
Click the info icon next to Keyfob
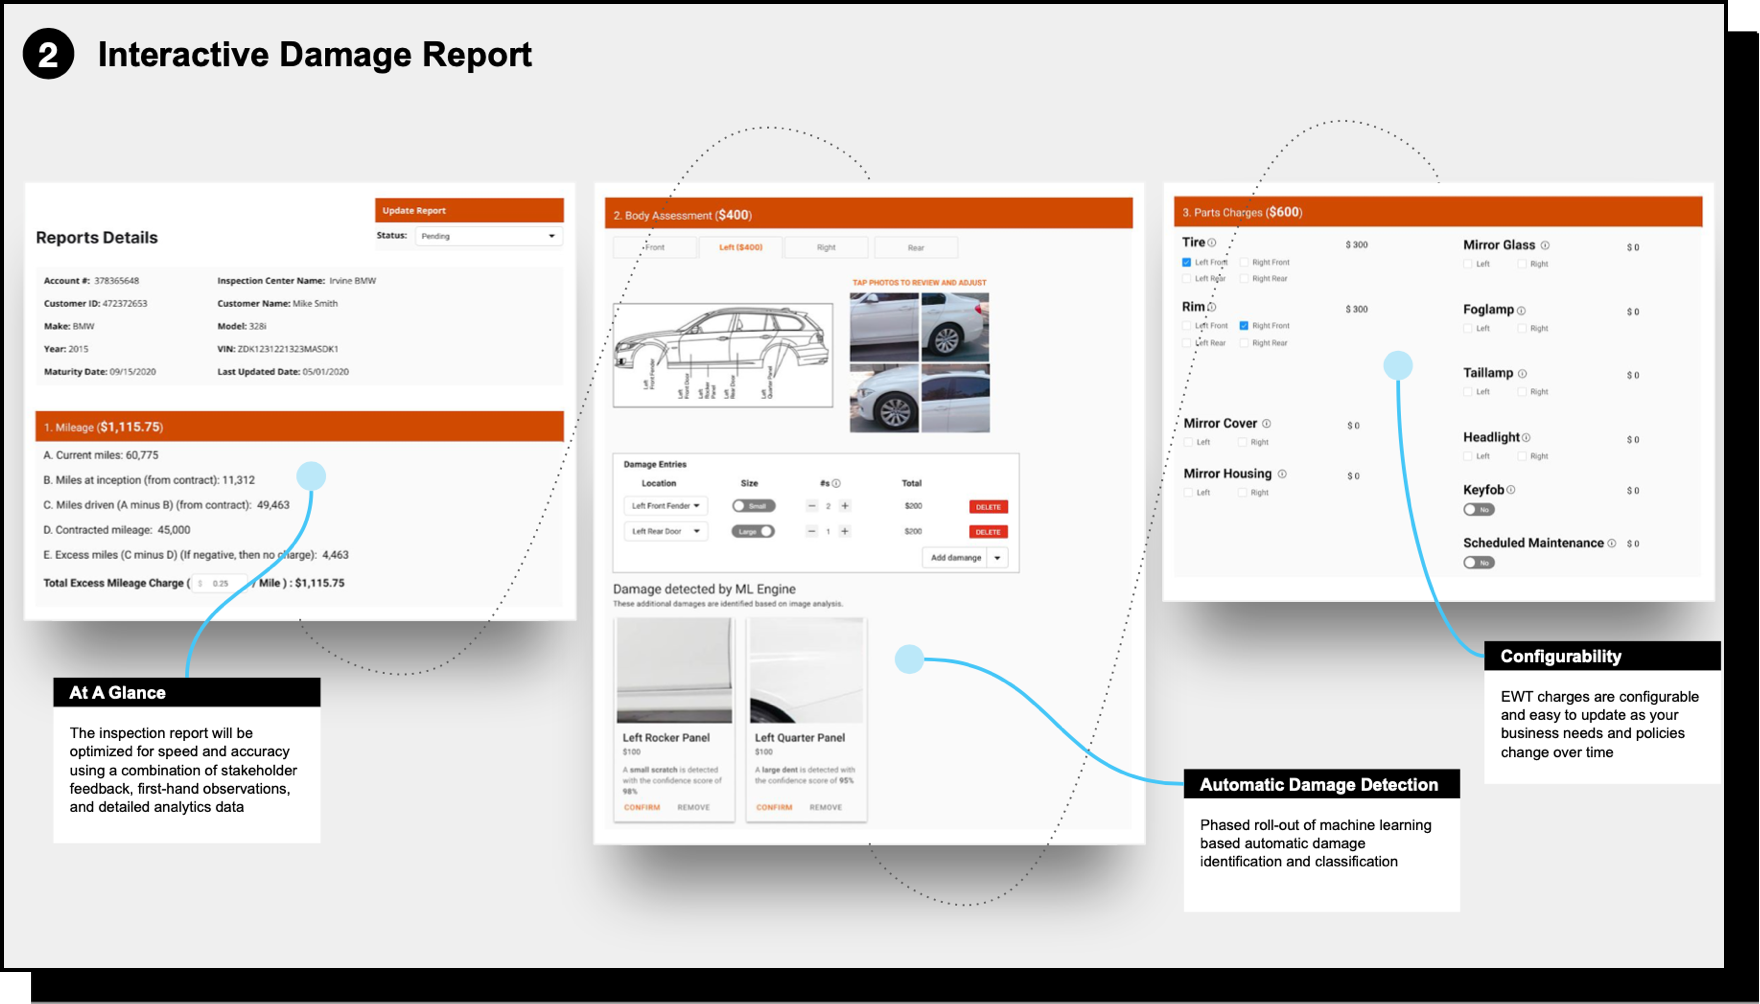point(1511,490)
